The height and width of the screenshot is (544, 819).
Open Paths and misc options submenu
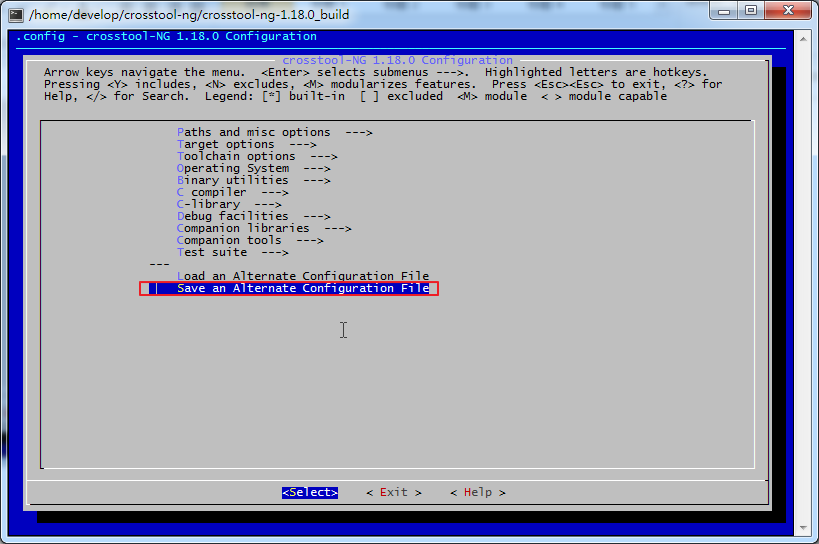pyautogui.click(x=274, y=132)
